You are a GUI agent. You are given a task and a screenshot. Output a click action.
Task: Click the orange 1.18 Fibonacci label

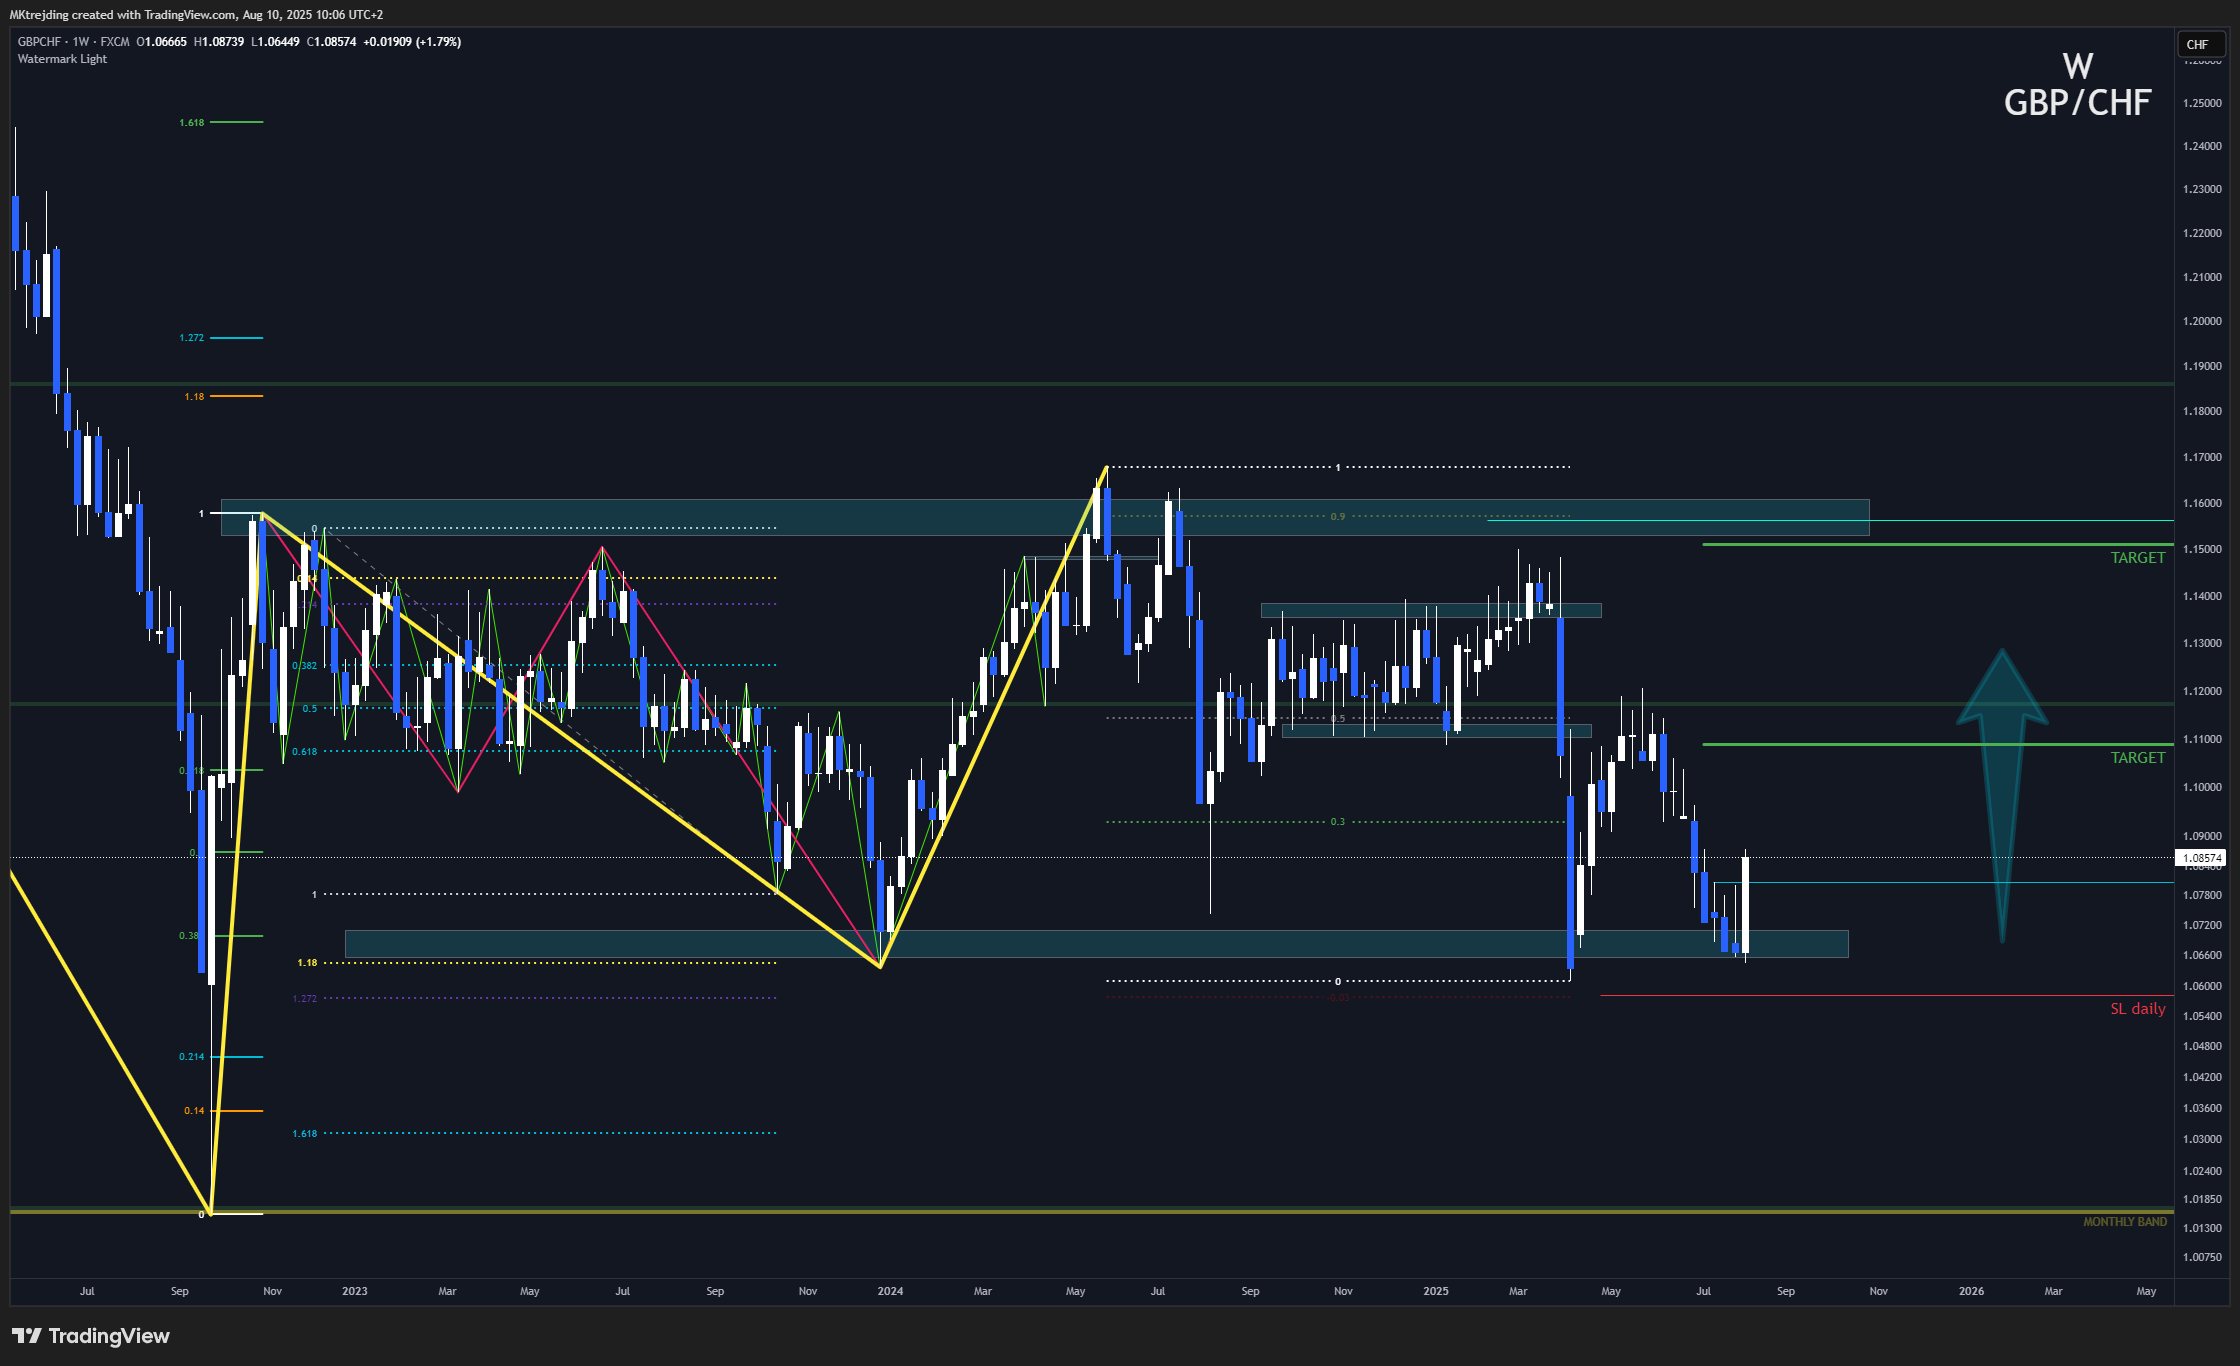[x=194, y=397]
